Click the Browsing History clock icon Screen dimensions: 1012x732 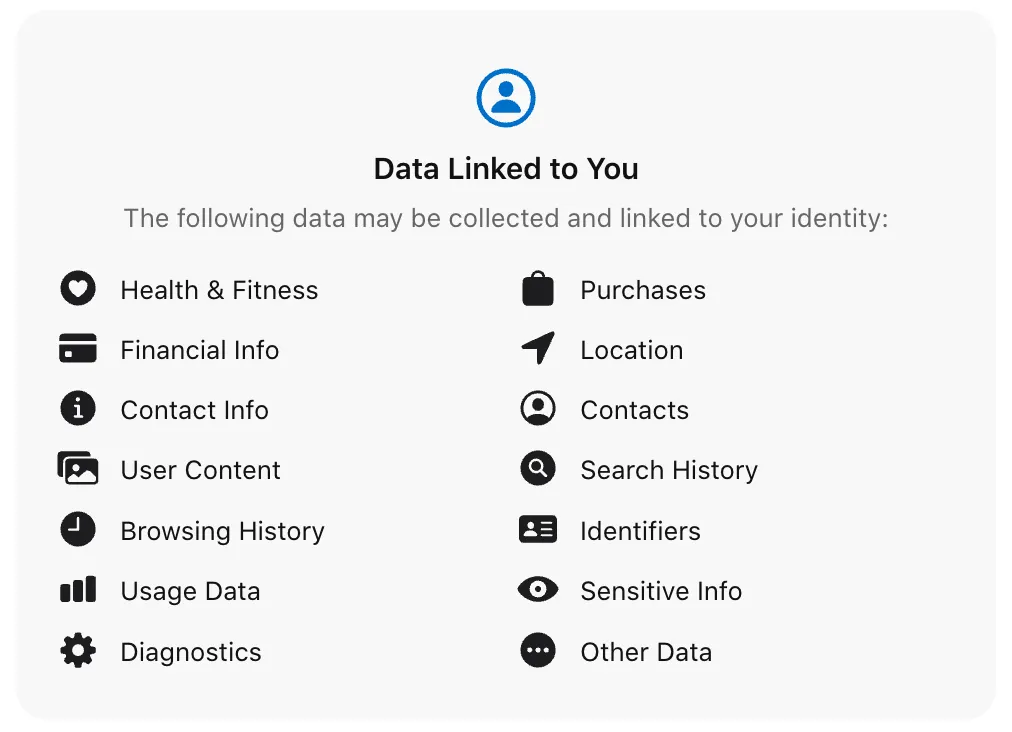pyautogui.click(x=78, y=530)
